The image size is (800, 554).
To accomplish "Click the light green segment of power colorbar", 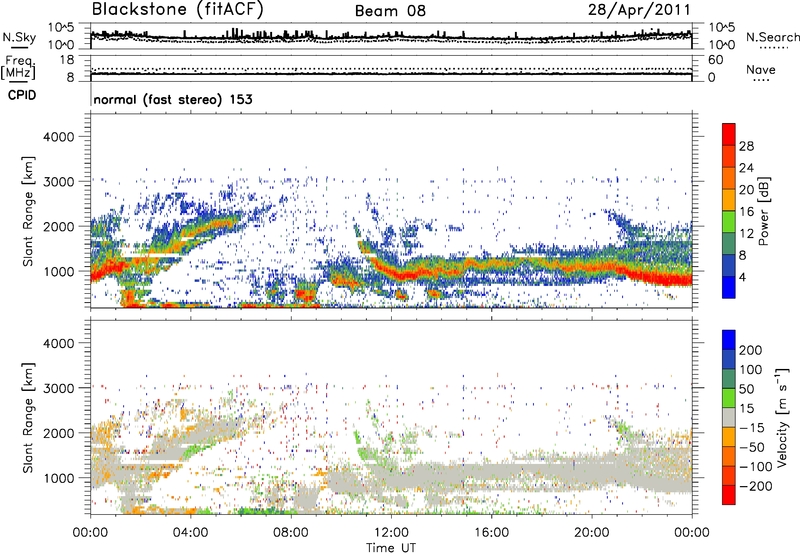I will coord(729,222).
